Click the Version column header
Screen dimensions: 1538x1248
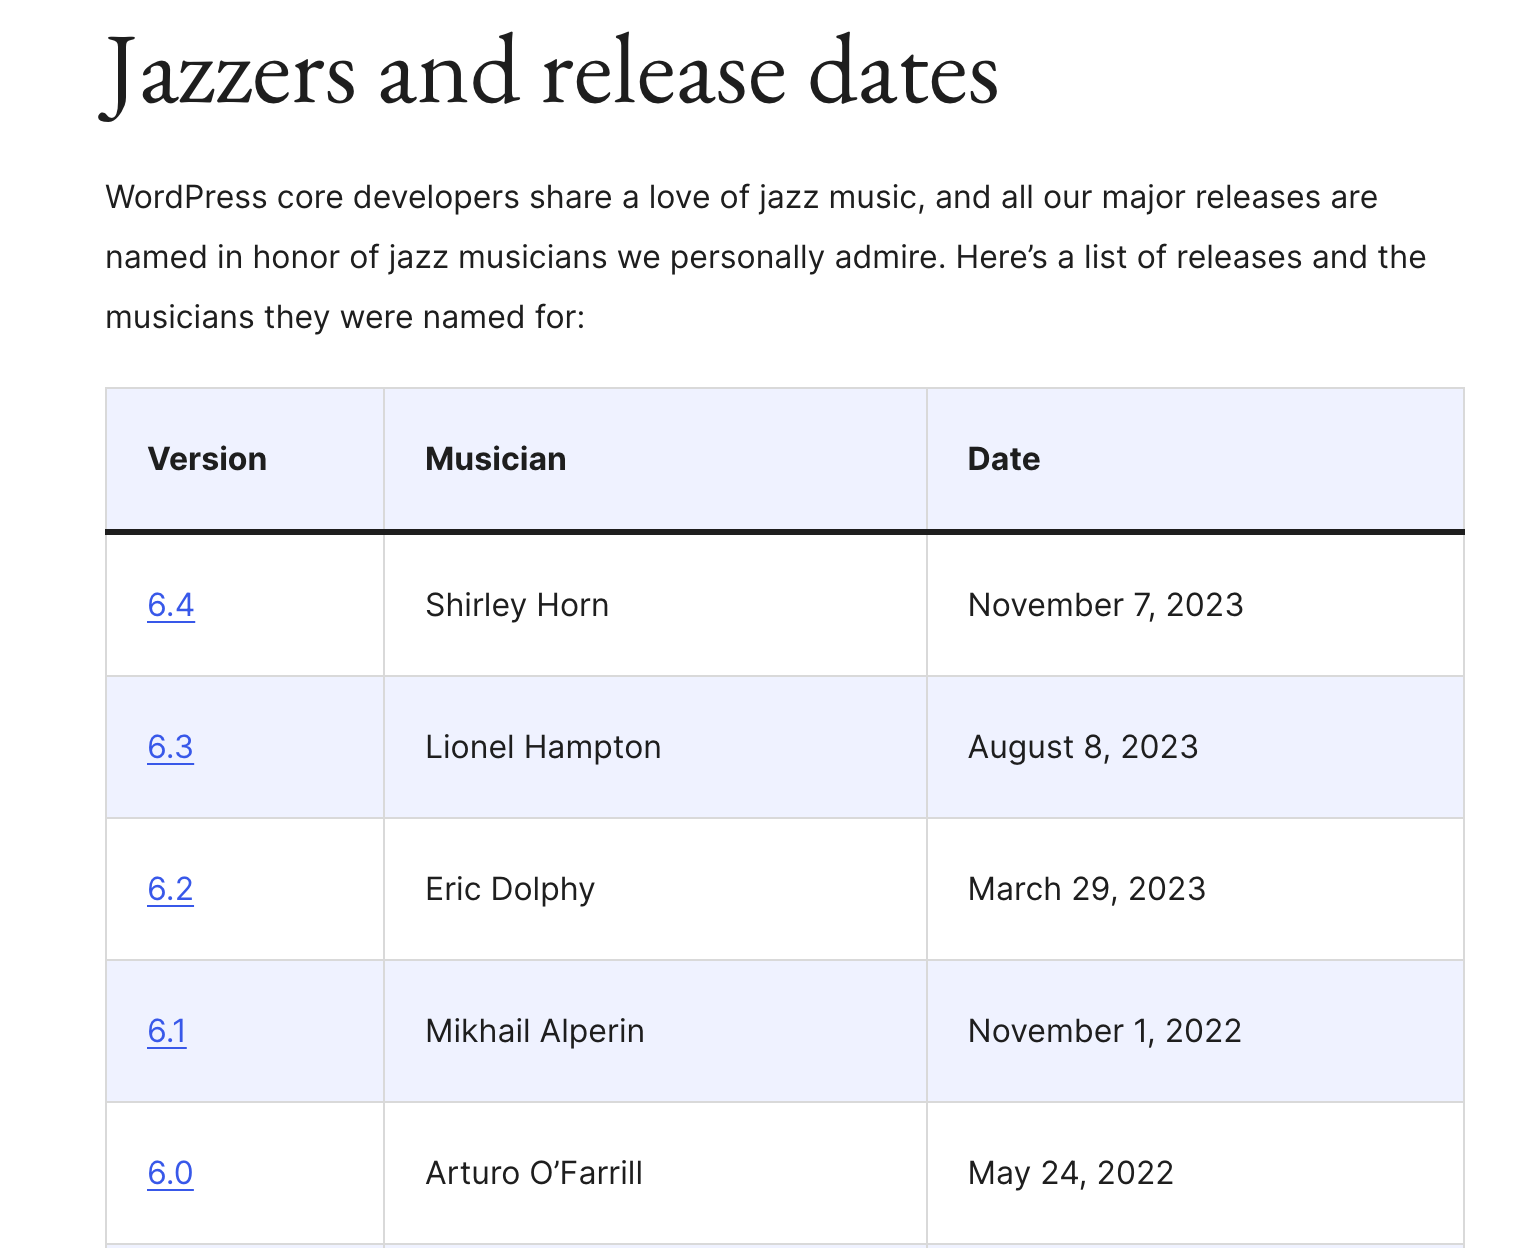point(207,459)
